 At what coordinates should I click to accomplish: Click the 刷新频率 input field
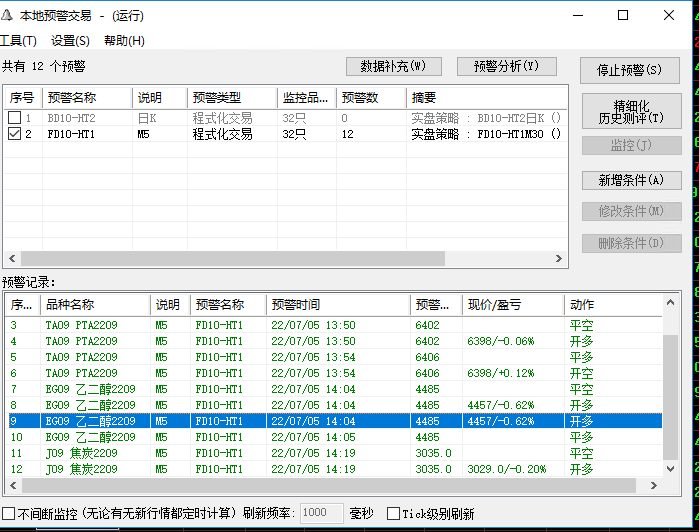[x=321, y=513]
